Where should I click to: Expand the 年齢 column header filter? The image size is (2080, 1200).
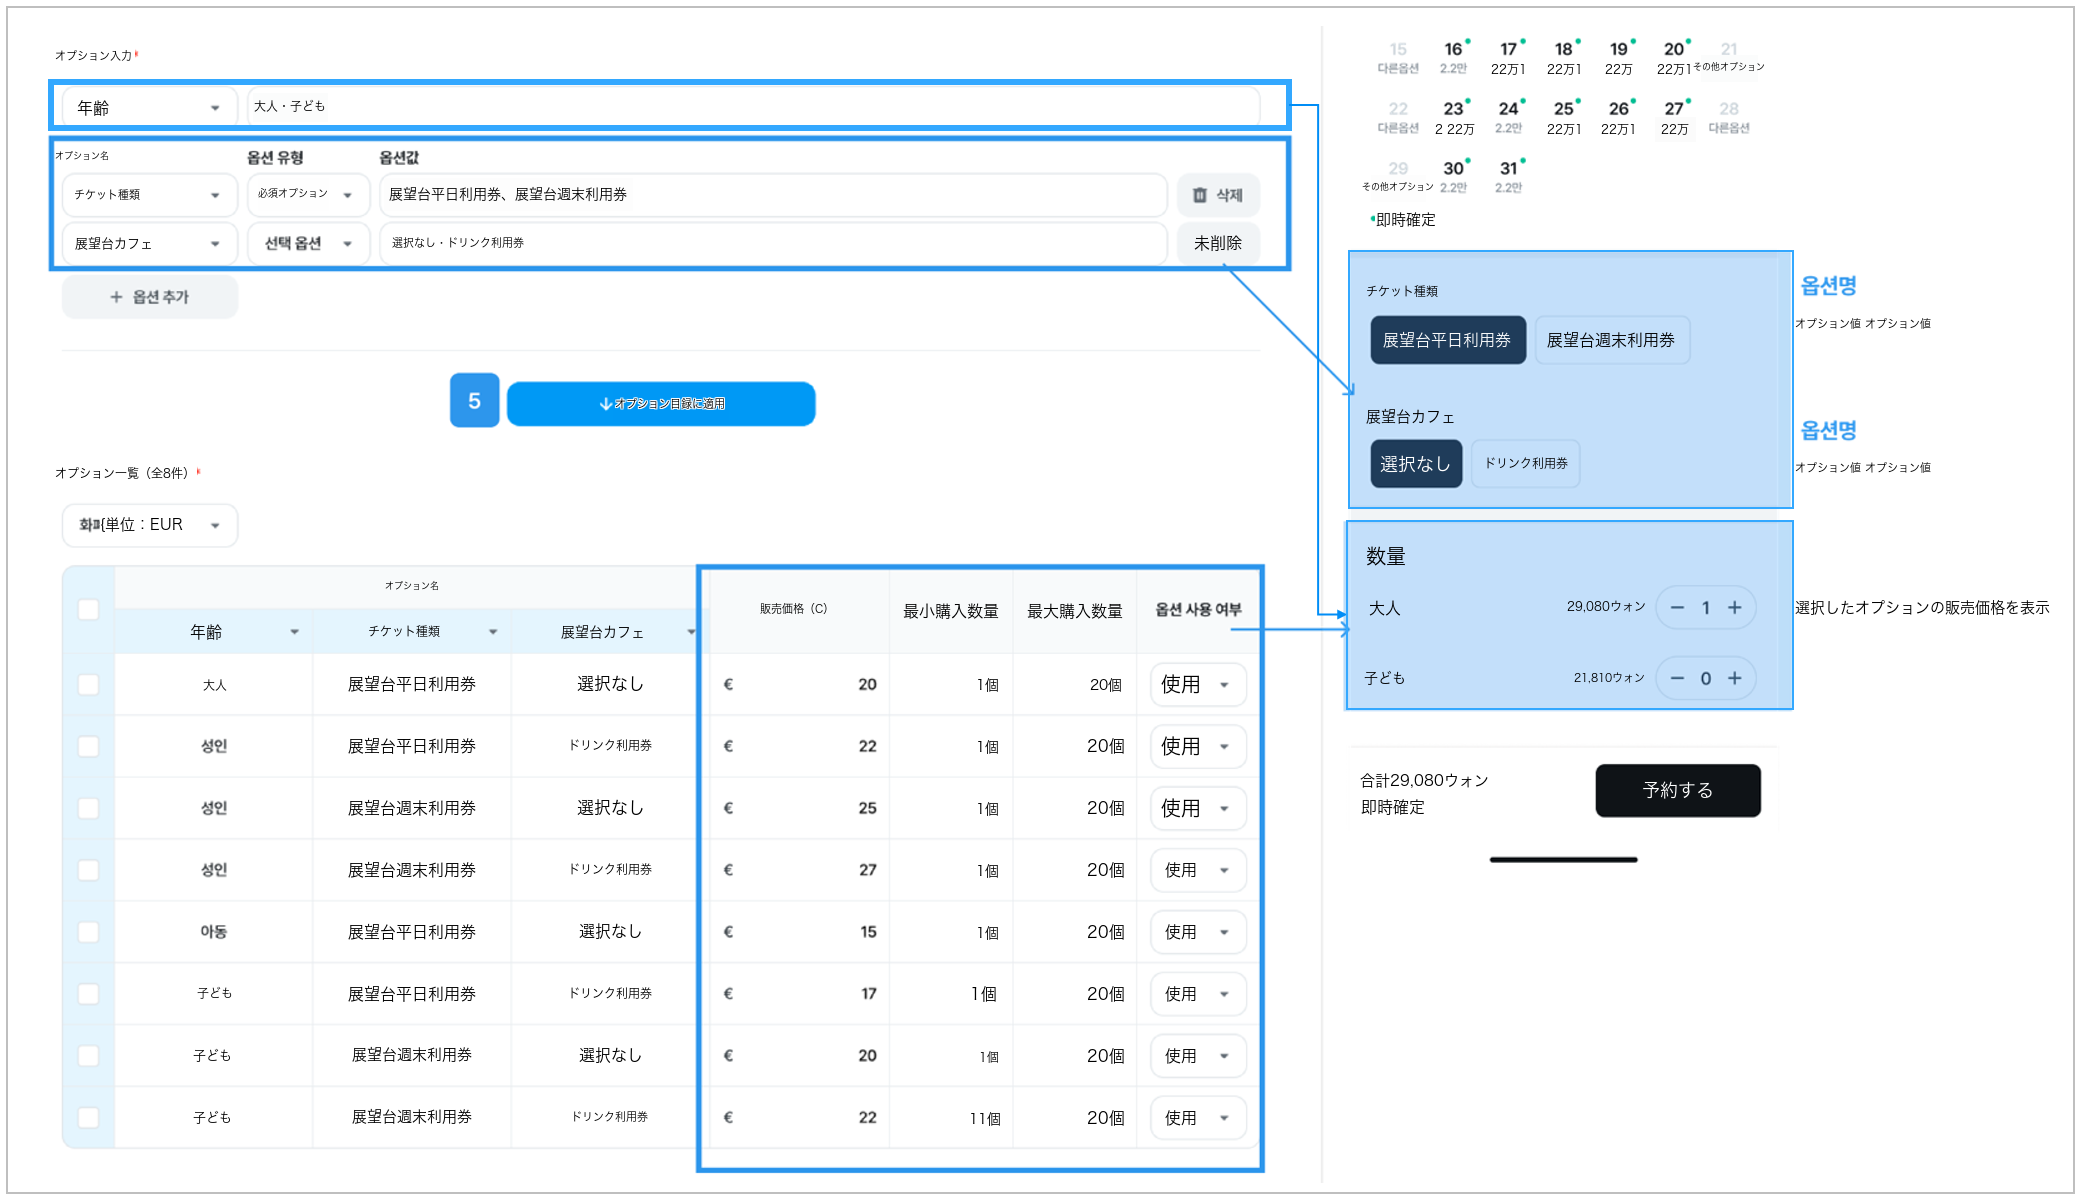pyautogui.click(x=294, y=632)
